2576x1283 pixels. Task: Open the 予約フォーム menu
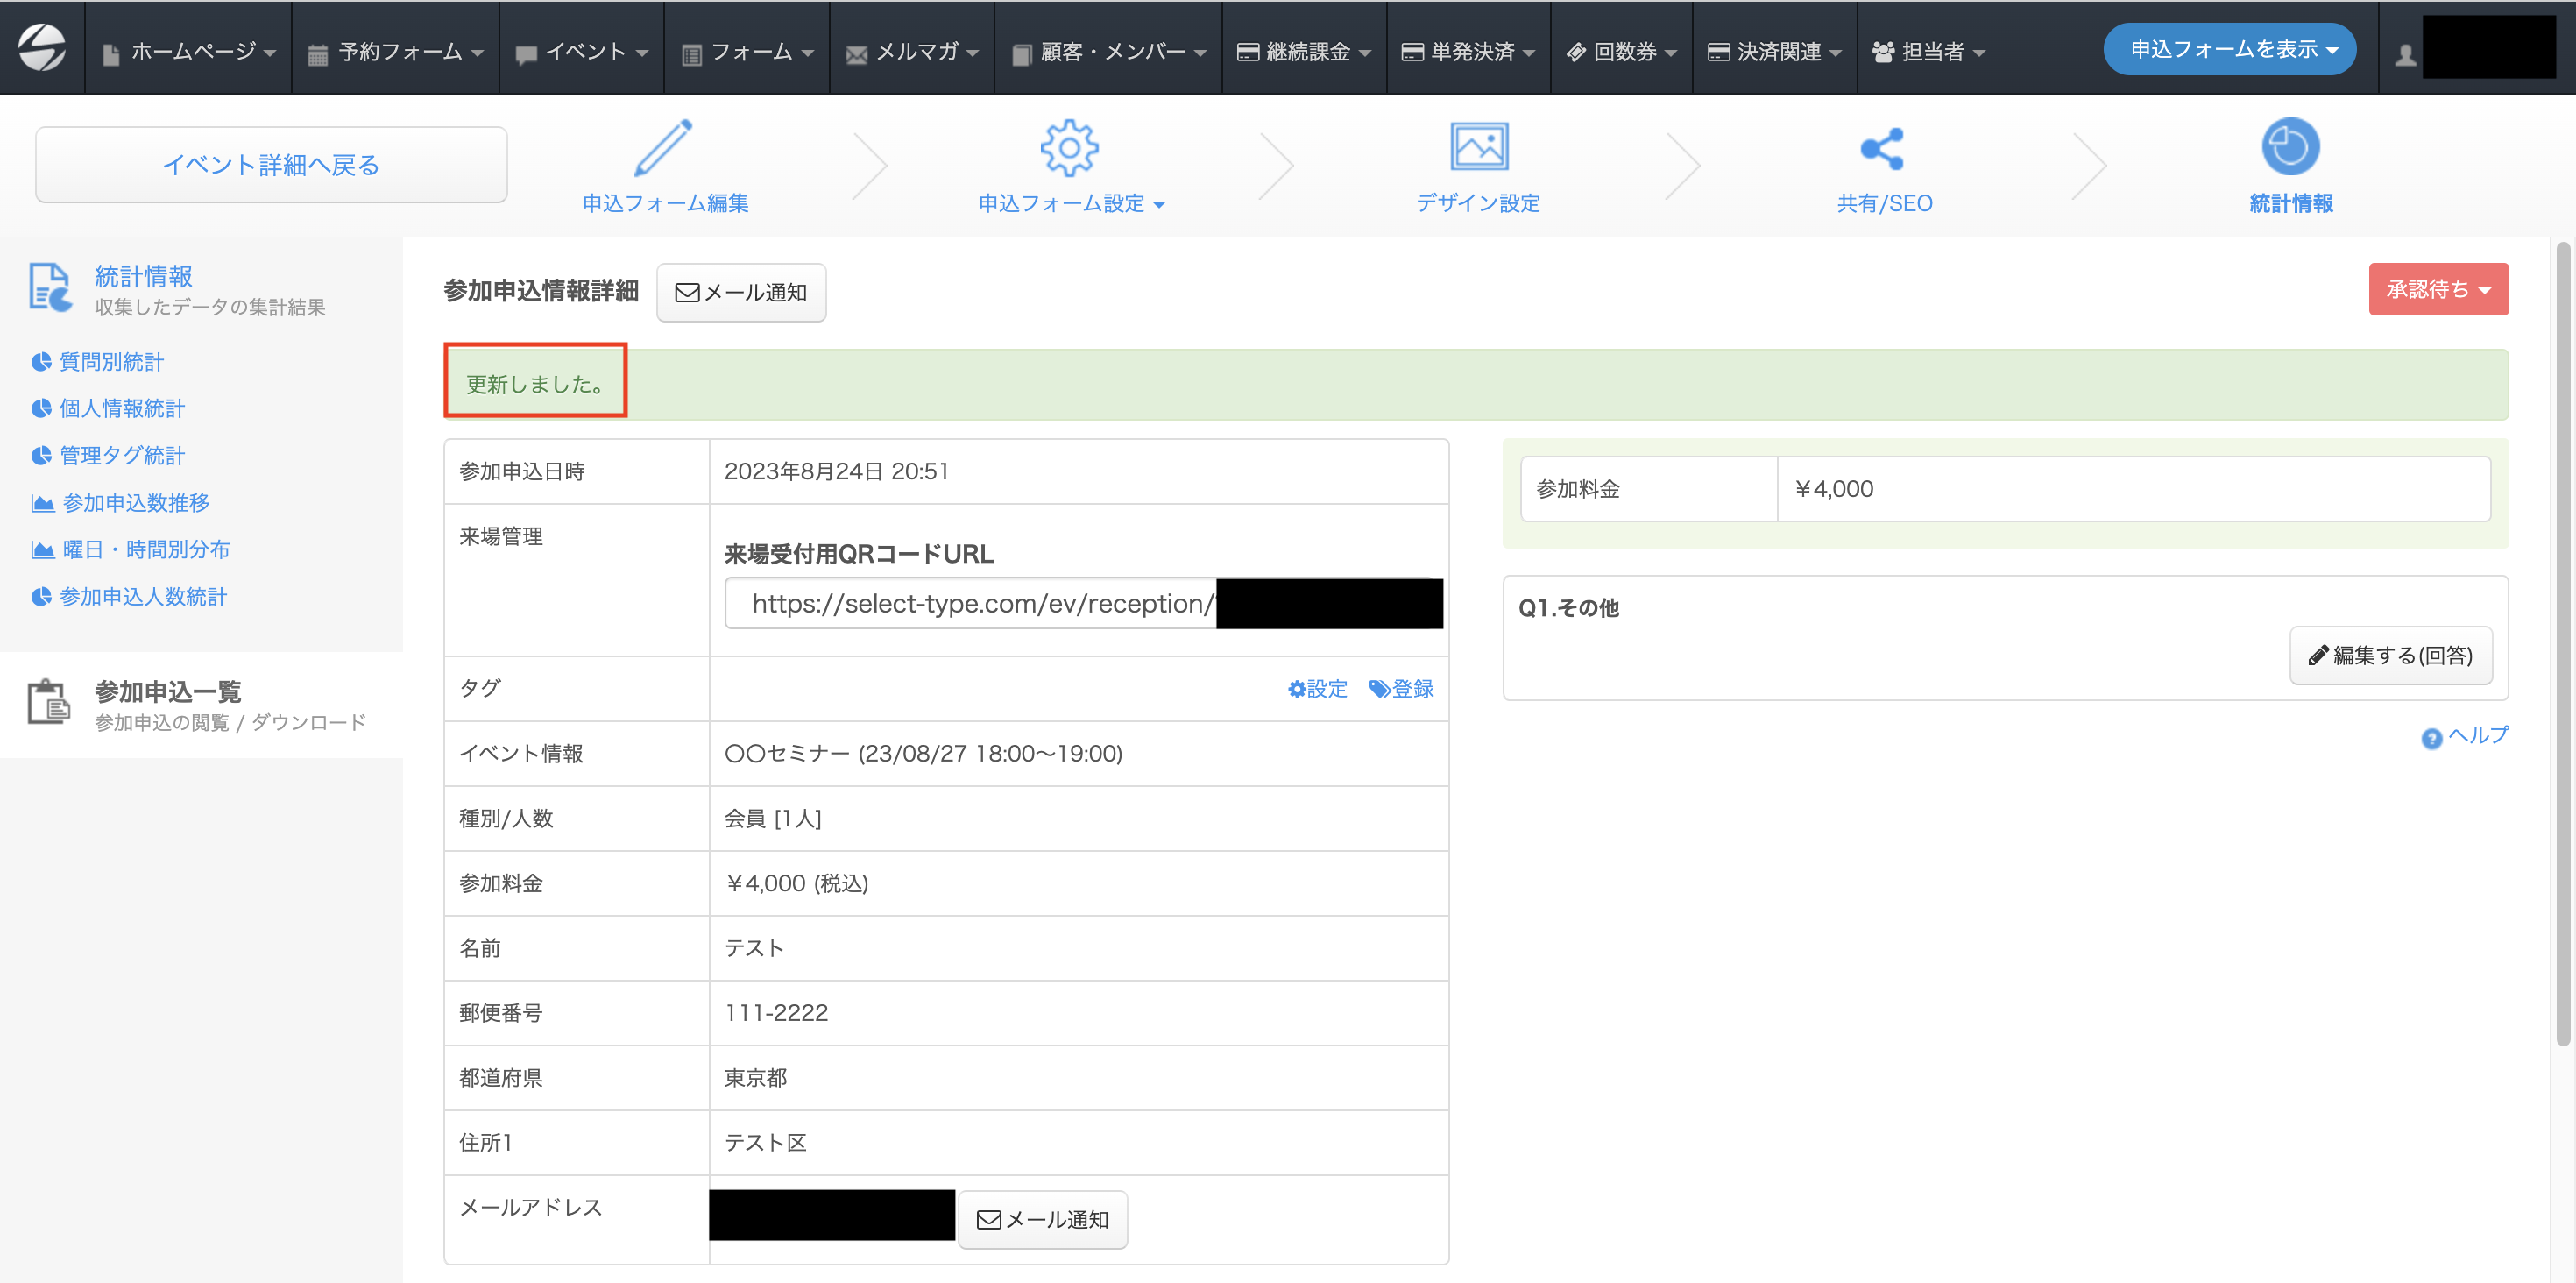point(396,52)
